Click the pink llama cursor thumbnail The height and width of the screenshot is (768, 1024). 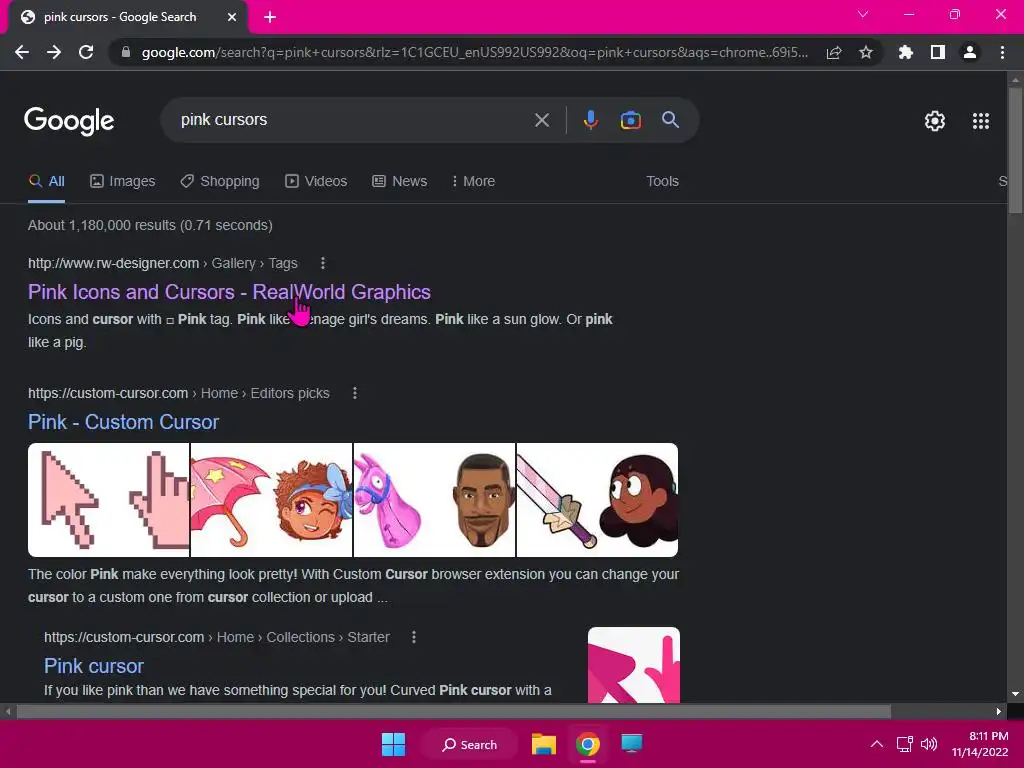[434, 500]
